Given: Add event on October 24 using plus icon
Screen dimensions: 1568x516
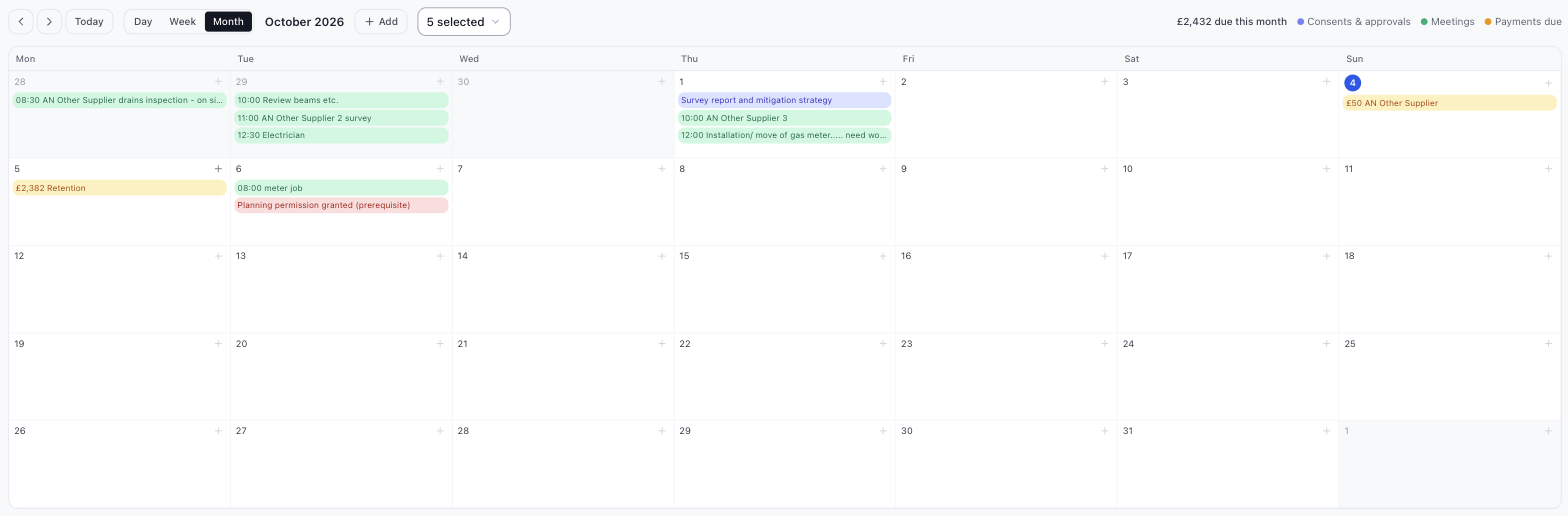Looking at the screenshot, I should pyautogui.click(x=1327, y=344).
